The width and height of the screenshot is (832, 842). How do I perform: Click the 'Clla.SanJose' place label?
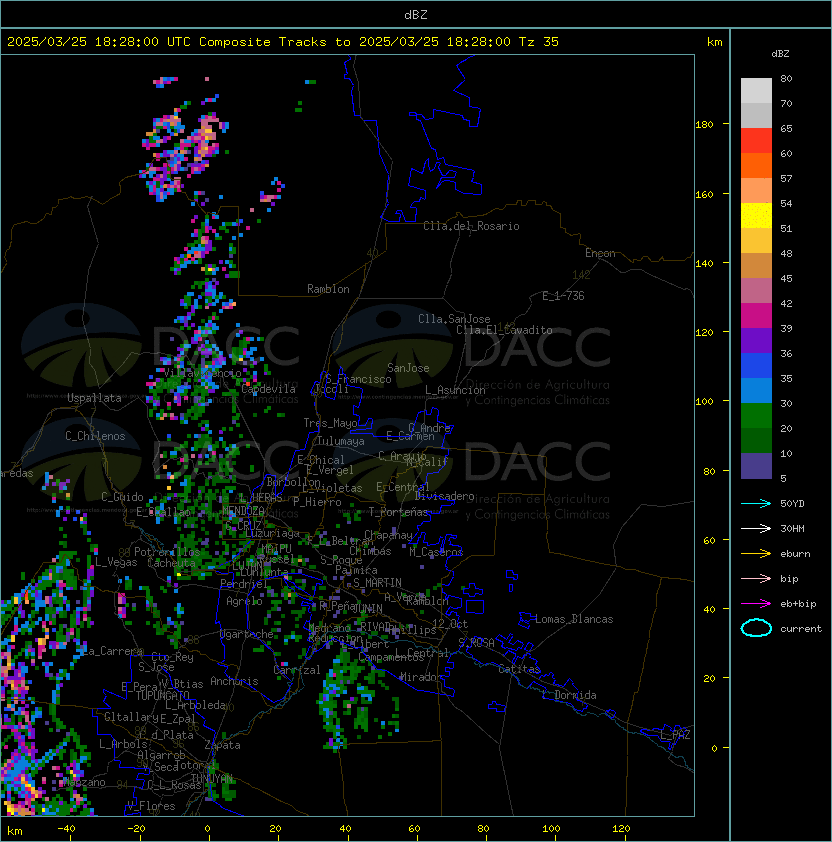(x=454, y=319)
